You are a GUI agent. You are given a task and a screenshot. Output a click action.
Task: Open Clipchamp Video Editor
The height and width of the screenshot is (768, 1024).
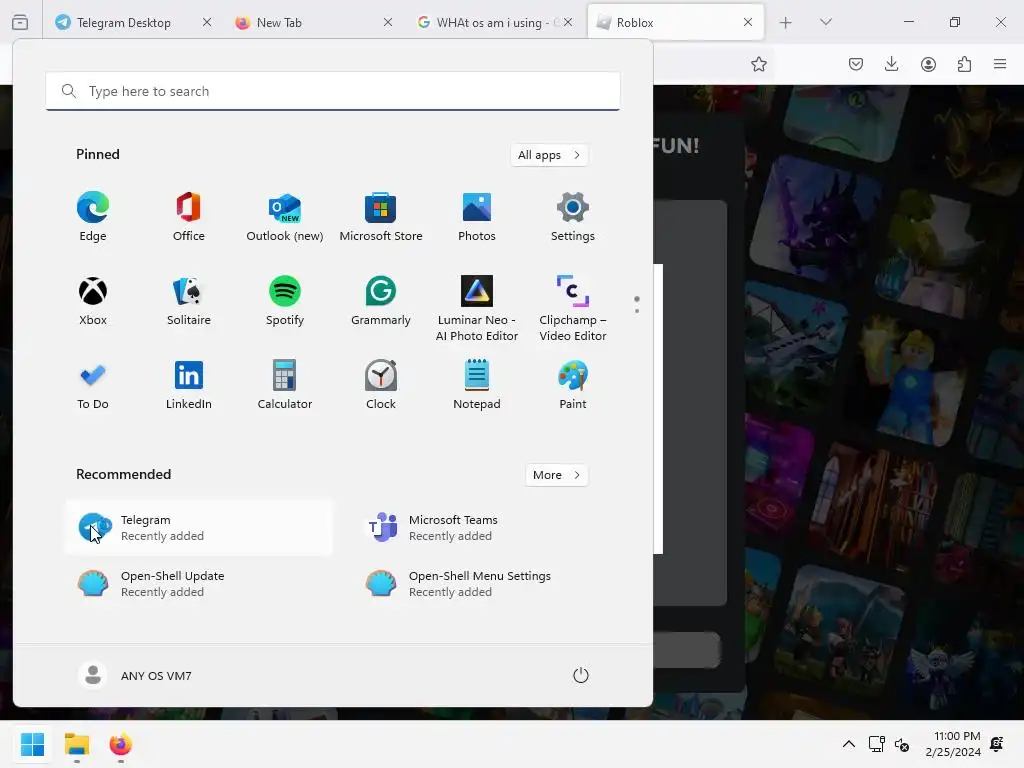[x=573, y=309]
